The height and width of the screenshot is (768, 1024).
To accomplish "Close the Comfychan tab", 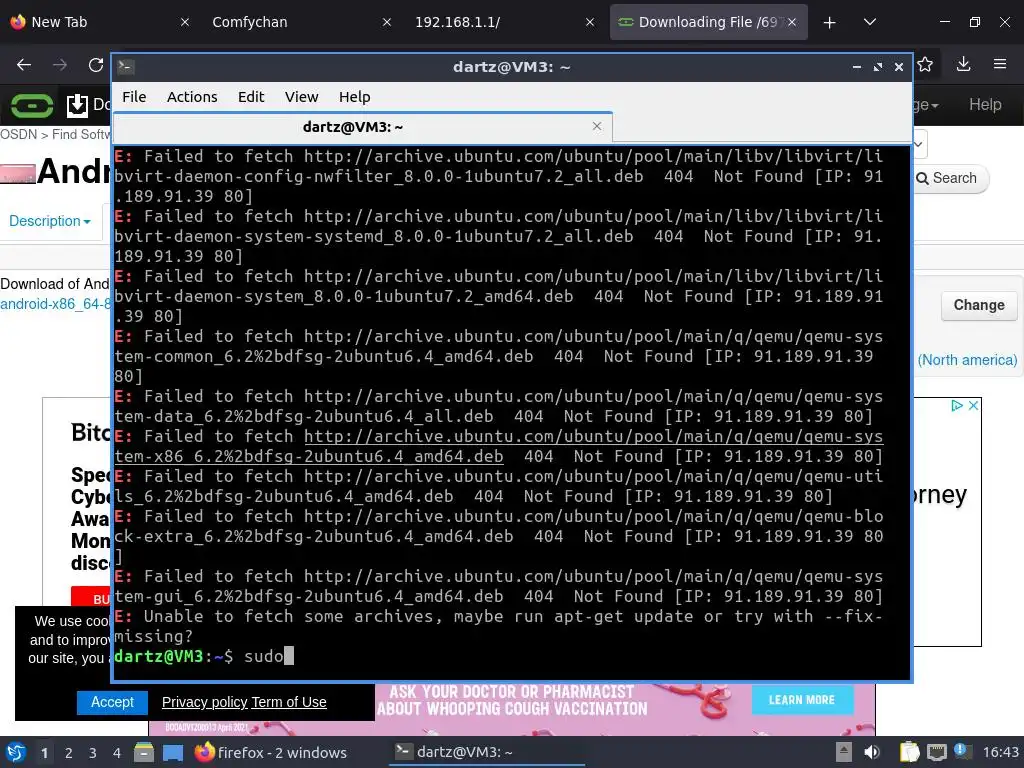I will point(387,22).
